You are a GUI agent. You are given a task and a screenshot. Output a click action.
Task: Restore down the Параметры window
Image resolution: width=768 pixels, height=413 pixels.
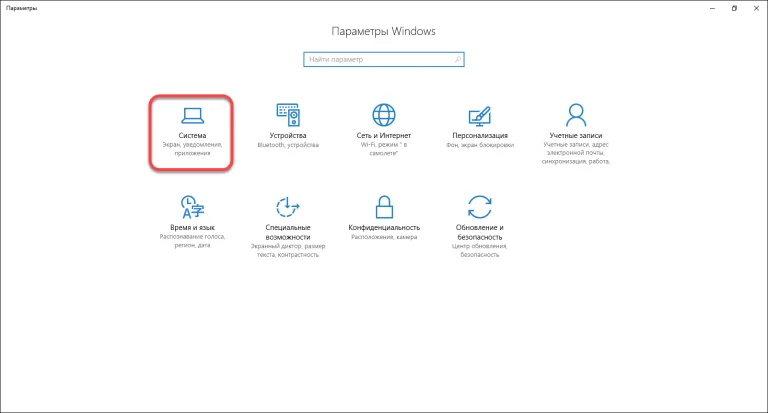click(734, 8)
